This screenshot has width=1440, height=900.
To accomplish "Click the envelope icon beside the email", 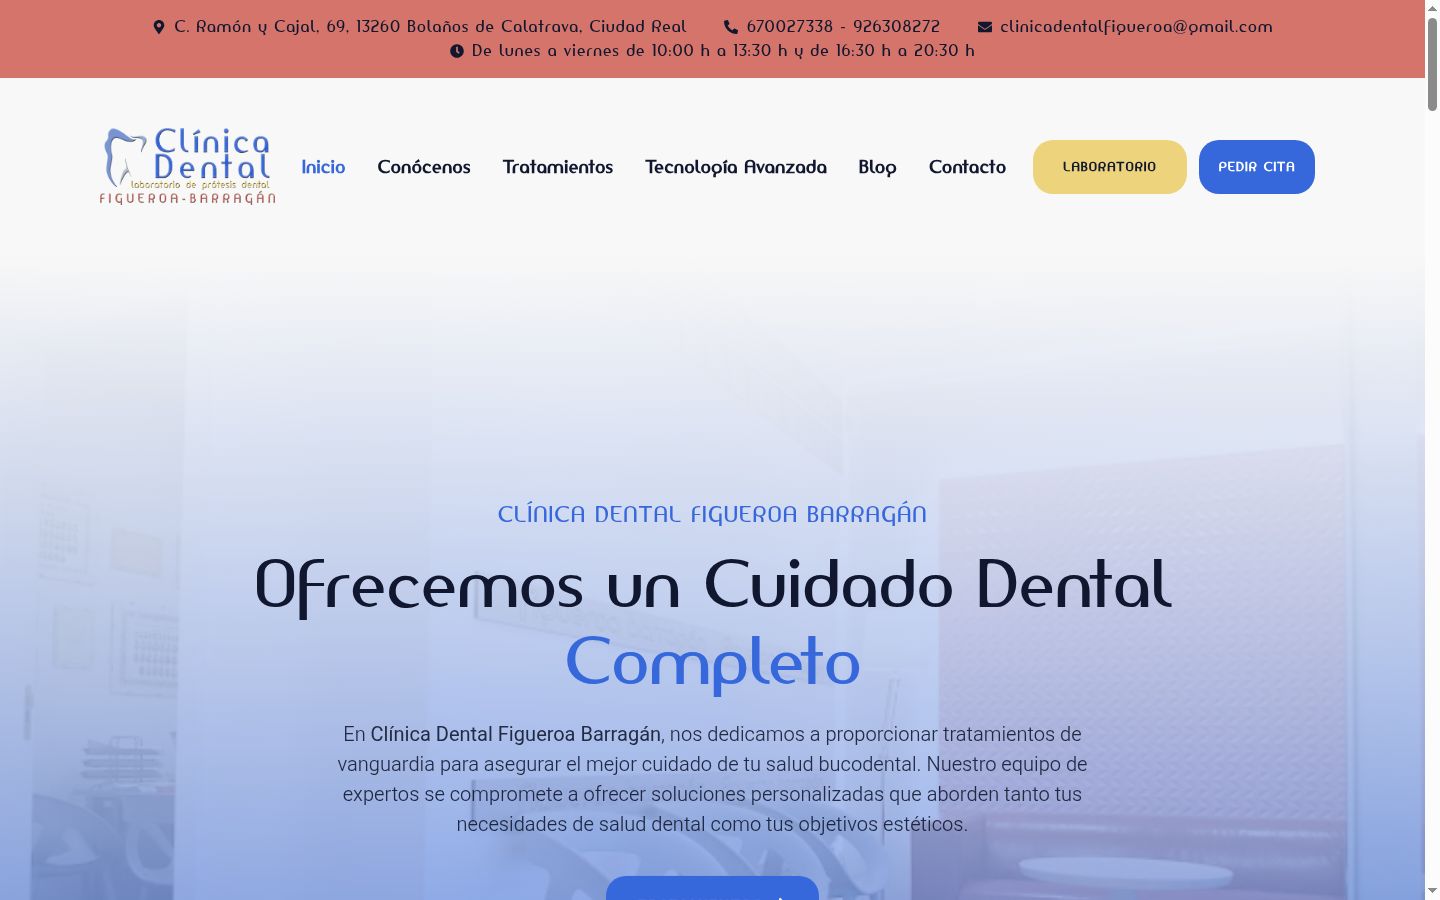I will pyautogui.click(x=985, y=27).
